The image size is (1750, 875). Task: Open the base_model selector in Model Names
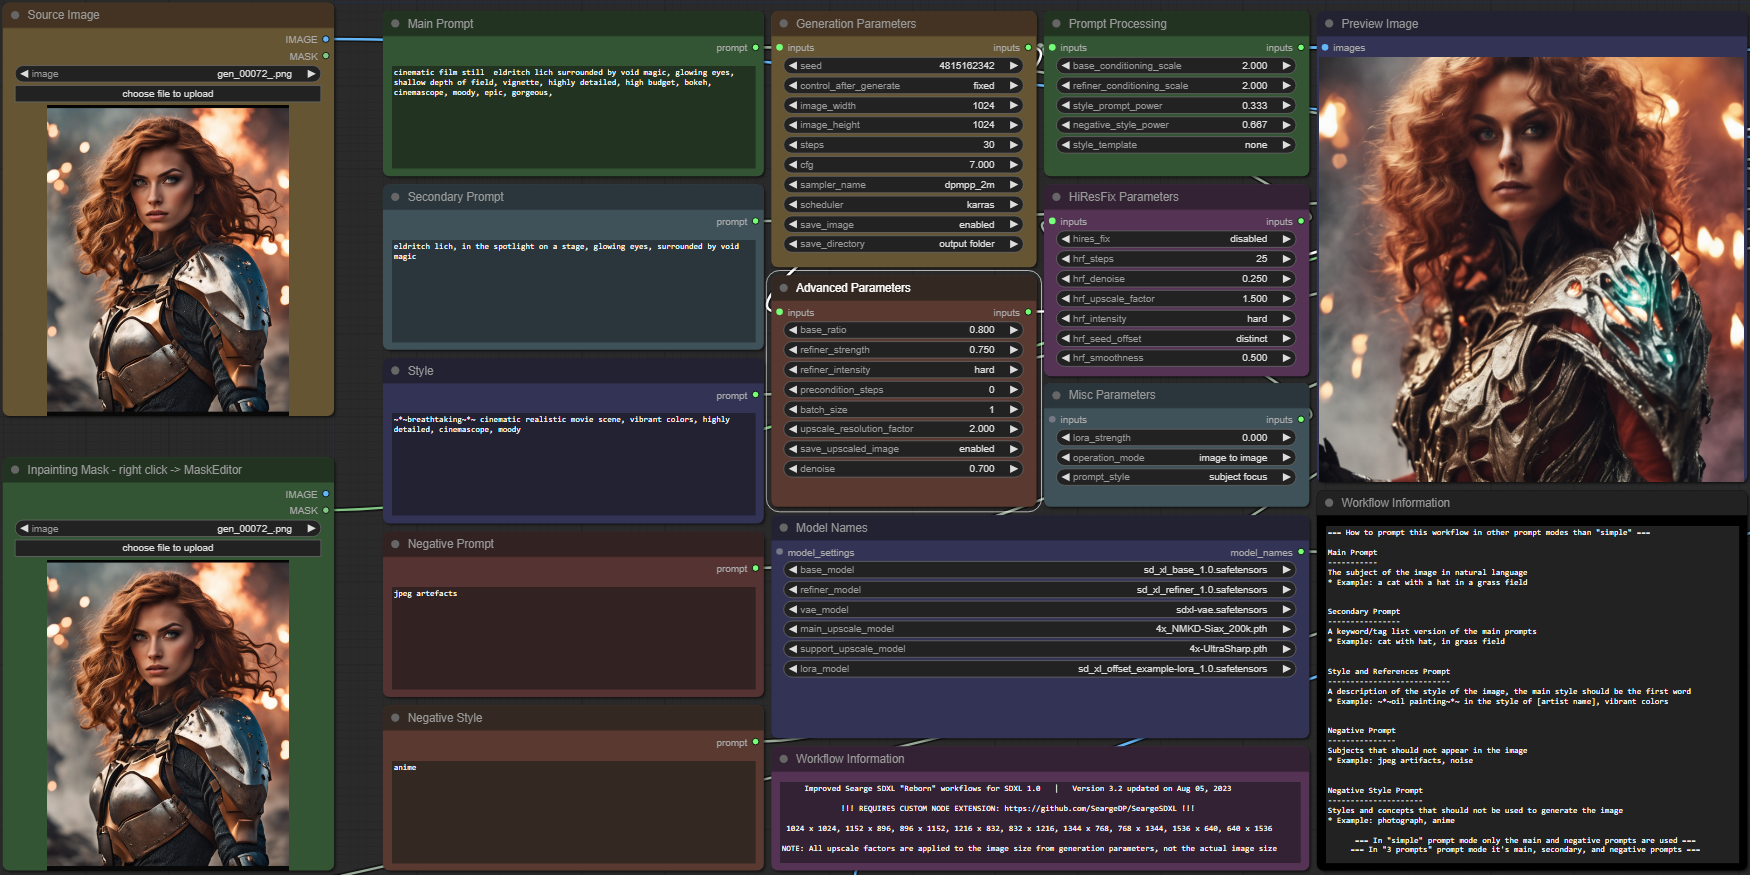point(1039,570)
